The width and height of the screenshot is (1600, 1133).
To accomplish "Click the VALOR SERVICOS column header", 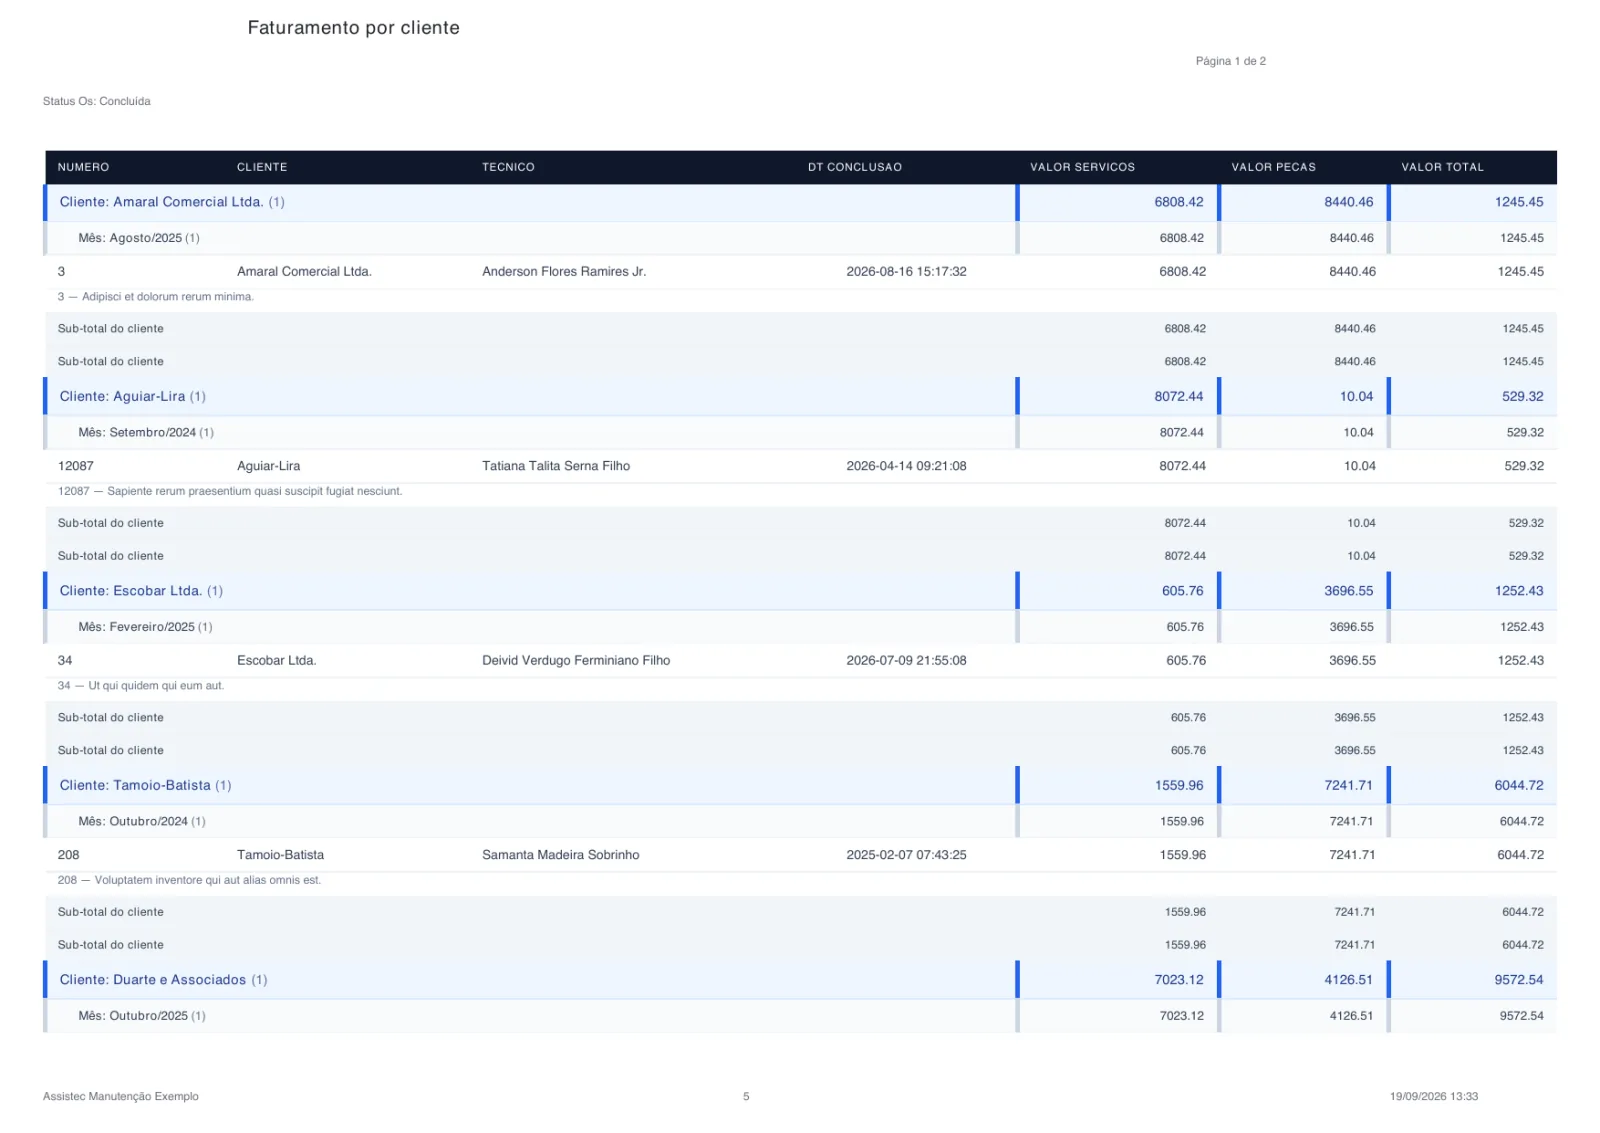I will (x=1082, y=167).
